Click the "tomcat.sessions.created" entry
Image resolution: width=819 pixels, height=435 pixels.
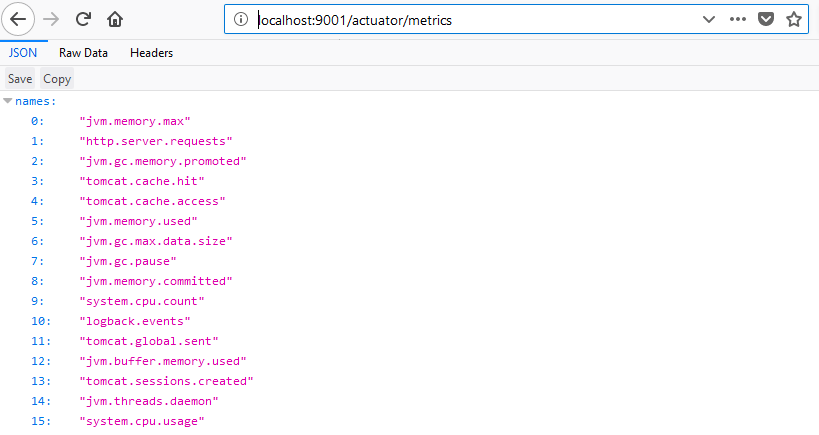166,381
